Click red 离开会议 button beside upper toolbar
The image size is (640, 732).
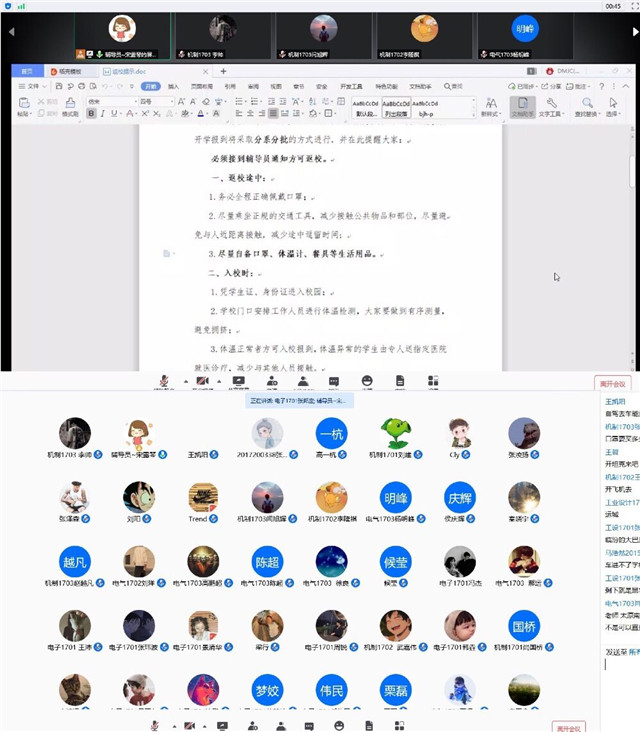click(612, 384)
